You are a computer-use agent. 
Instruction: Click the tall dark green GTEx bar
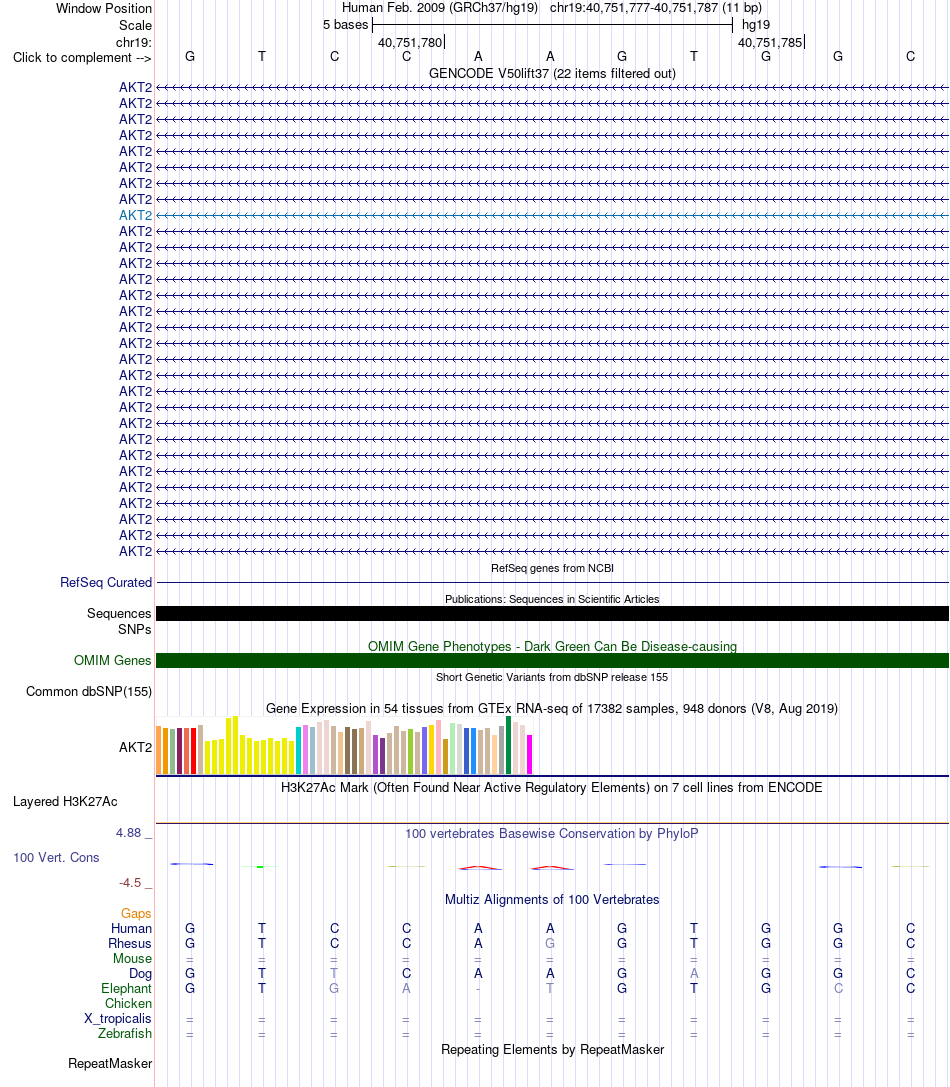click(509, 745)
